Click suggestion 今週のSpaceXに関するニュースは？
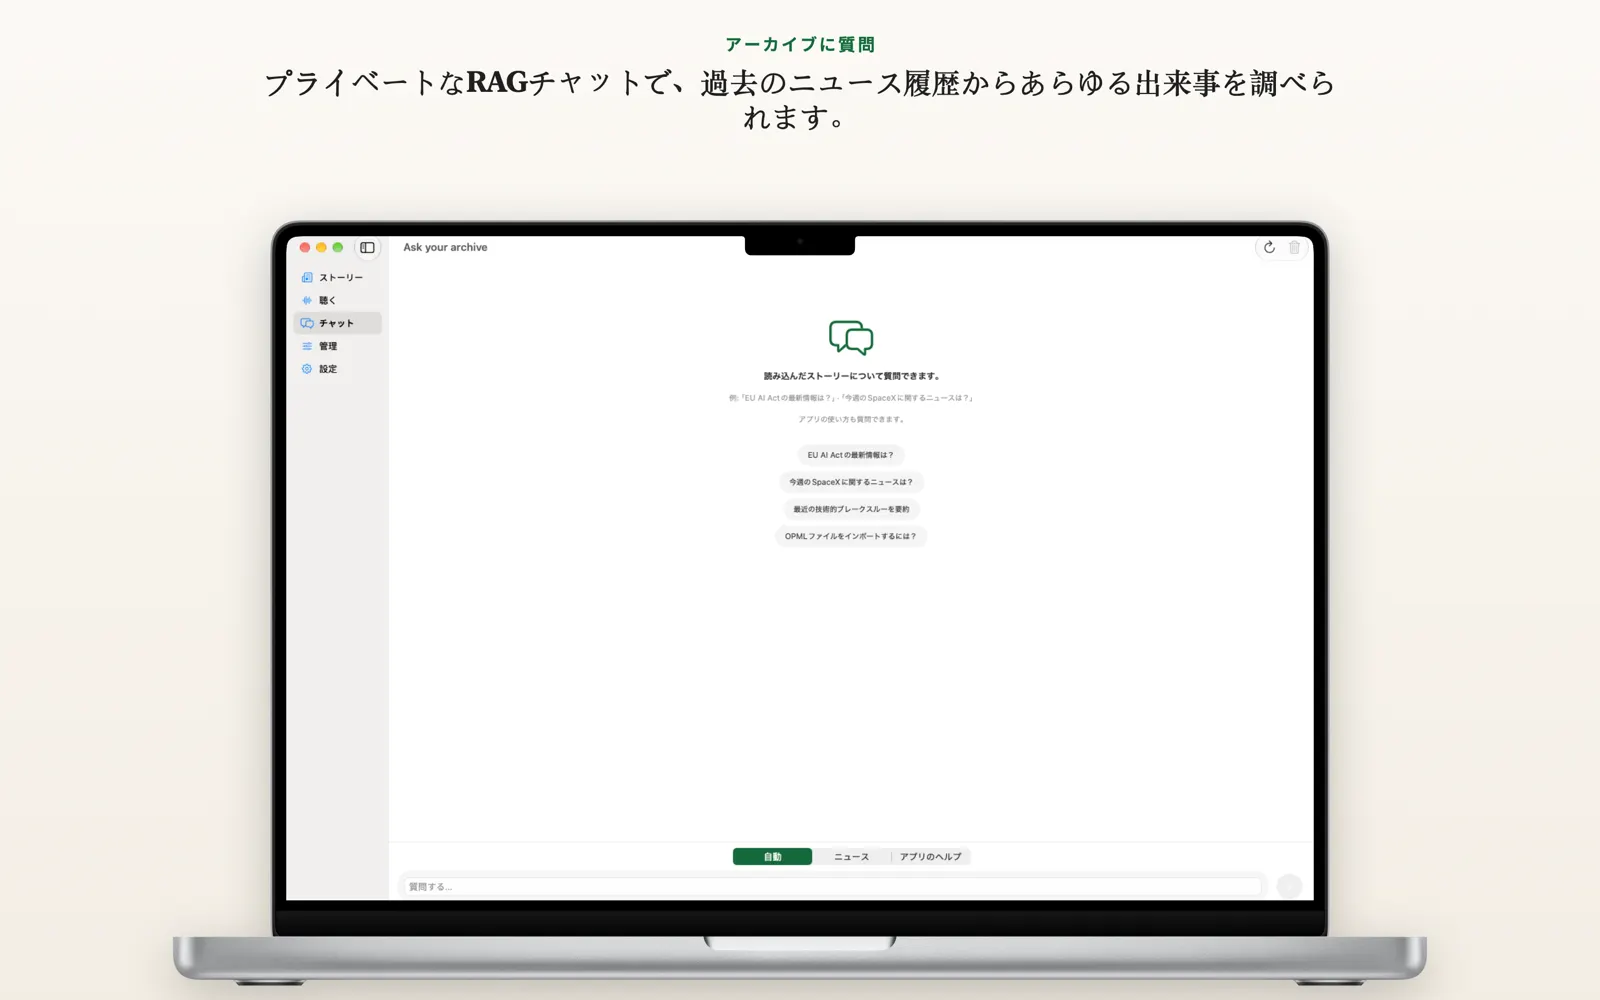The height and width of the screenshot is (1000, 1600). (851, 482)
